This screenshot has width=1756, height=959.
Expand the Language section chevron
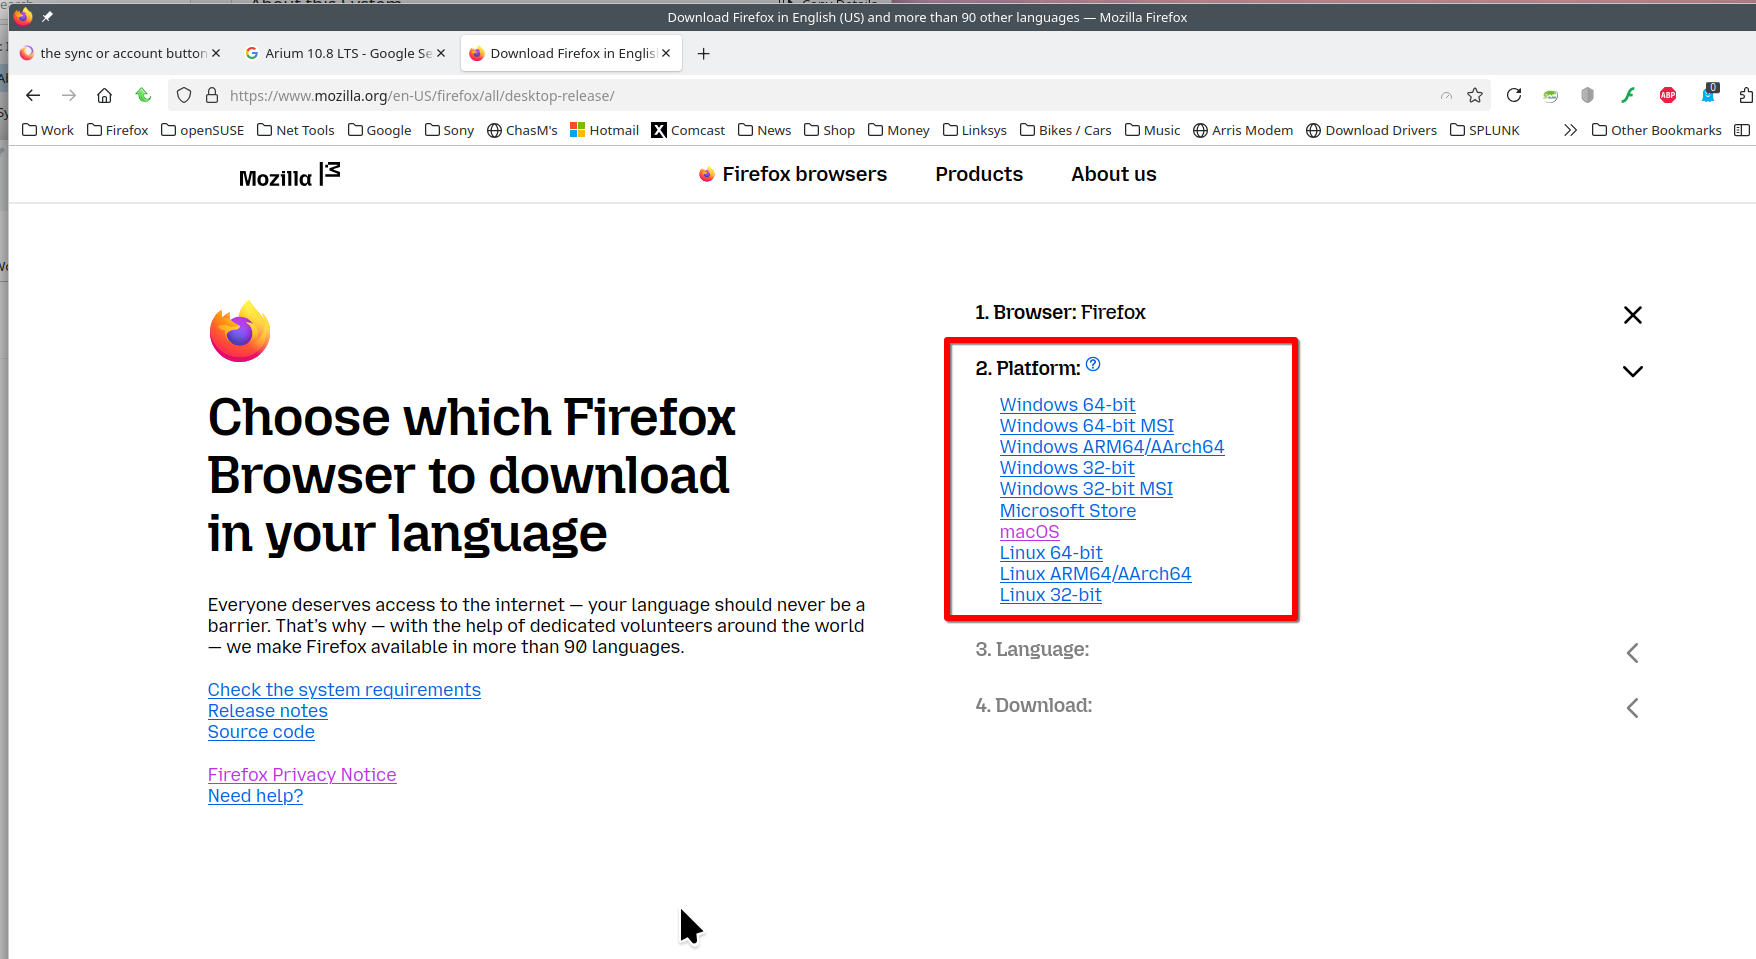[1633, 653]
